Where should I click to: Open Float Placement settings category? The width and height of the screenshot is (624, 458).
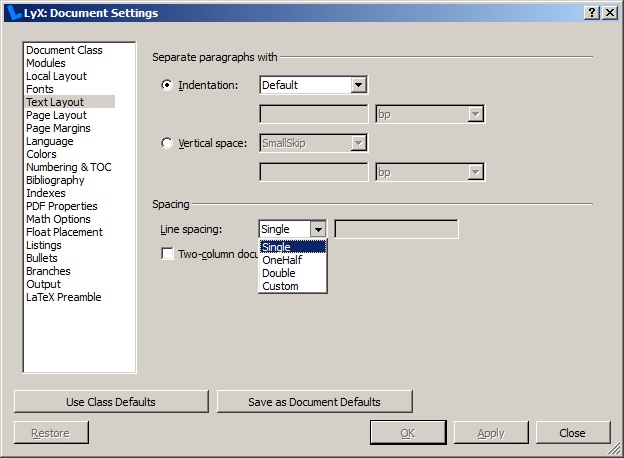64,232
